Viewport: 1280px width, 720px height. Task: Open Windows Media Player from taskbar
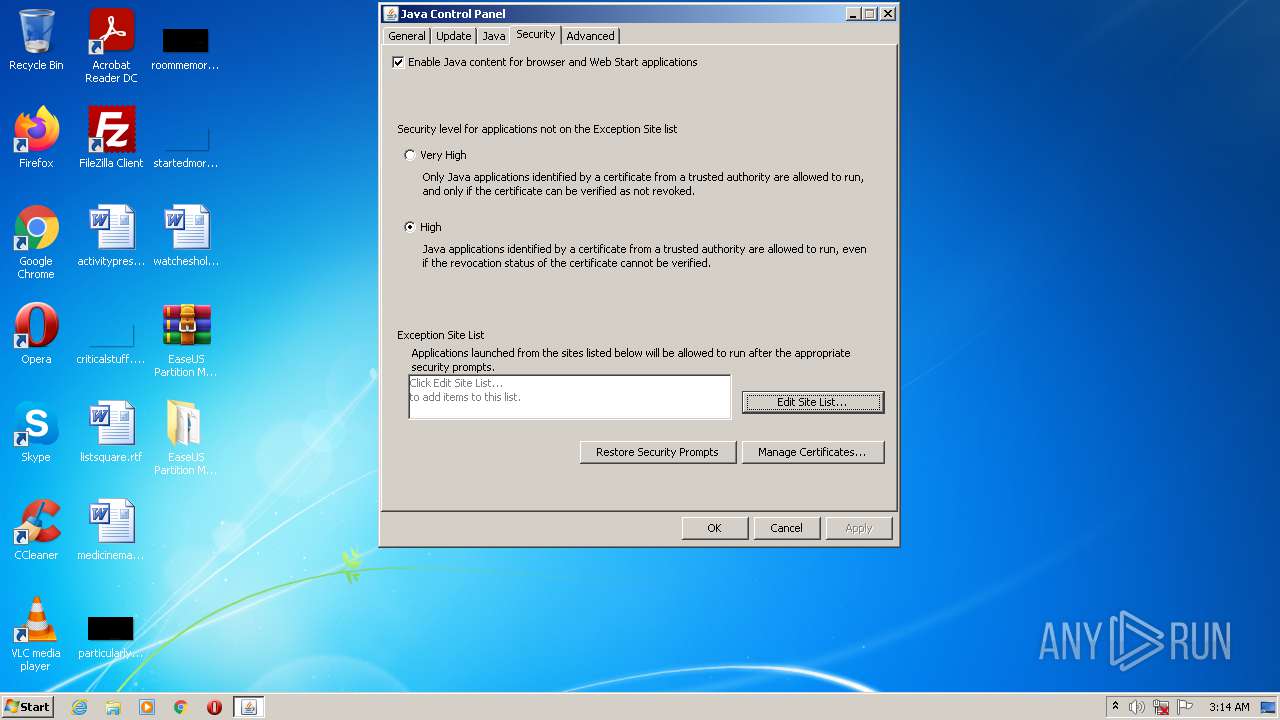[147, 707]
